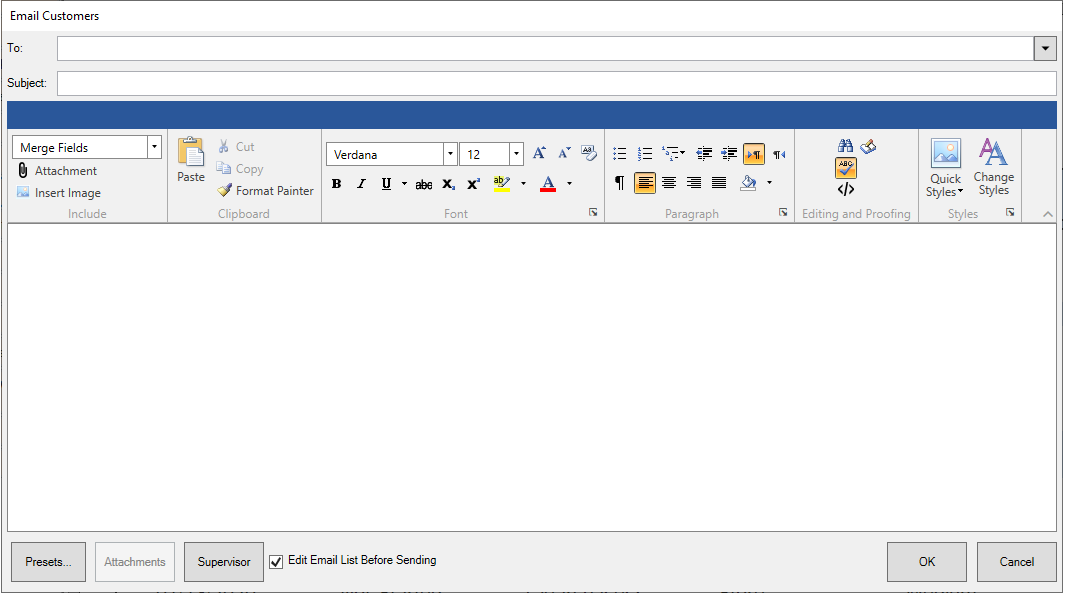Image resolution: width=1065 pixels, height=594 pixels.
Task: Open the Change Styles menu
Action: [x=993, y=169]
